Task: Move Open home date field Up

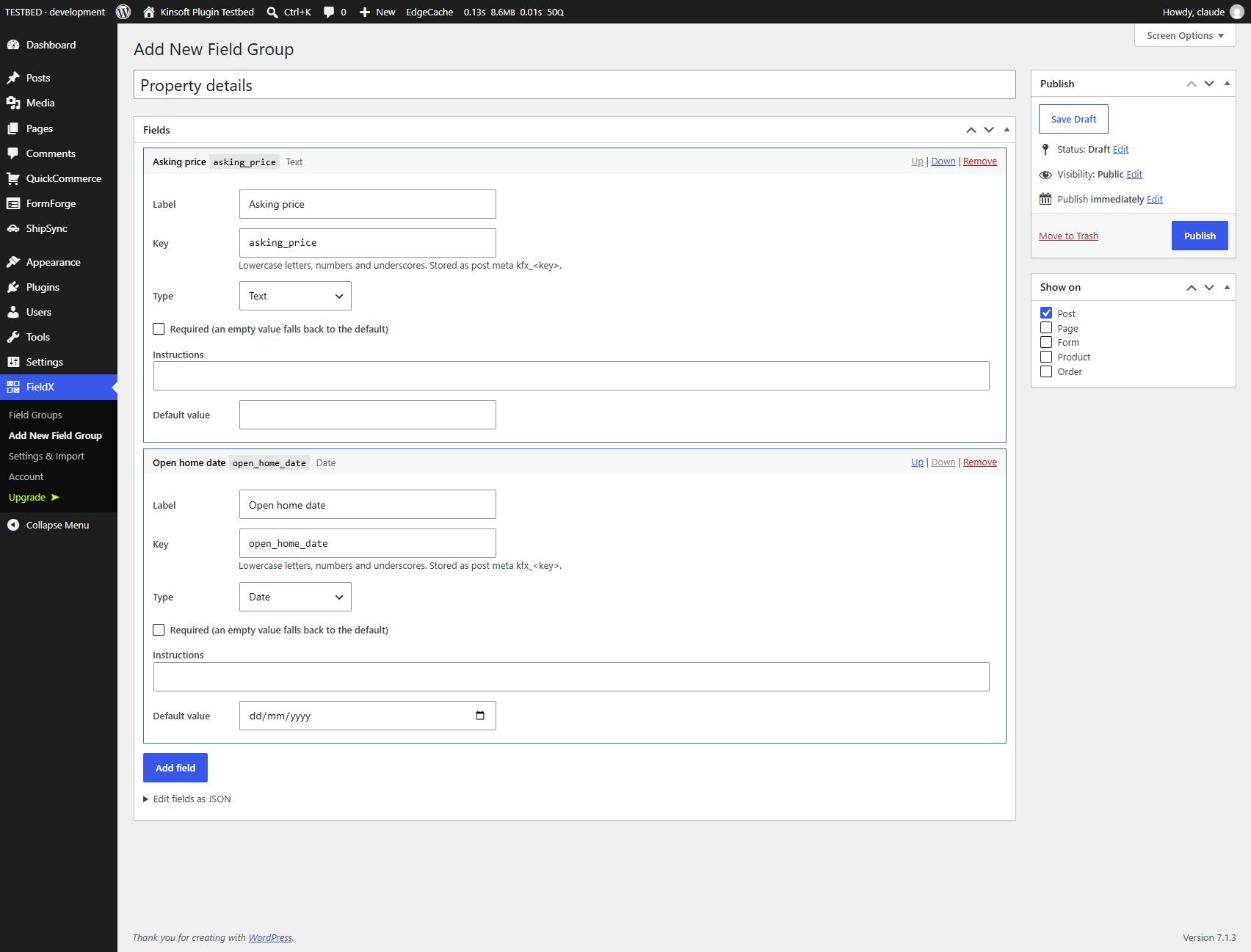Action: [917, 462]
